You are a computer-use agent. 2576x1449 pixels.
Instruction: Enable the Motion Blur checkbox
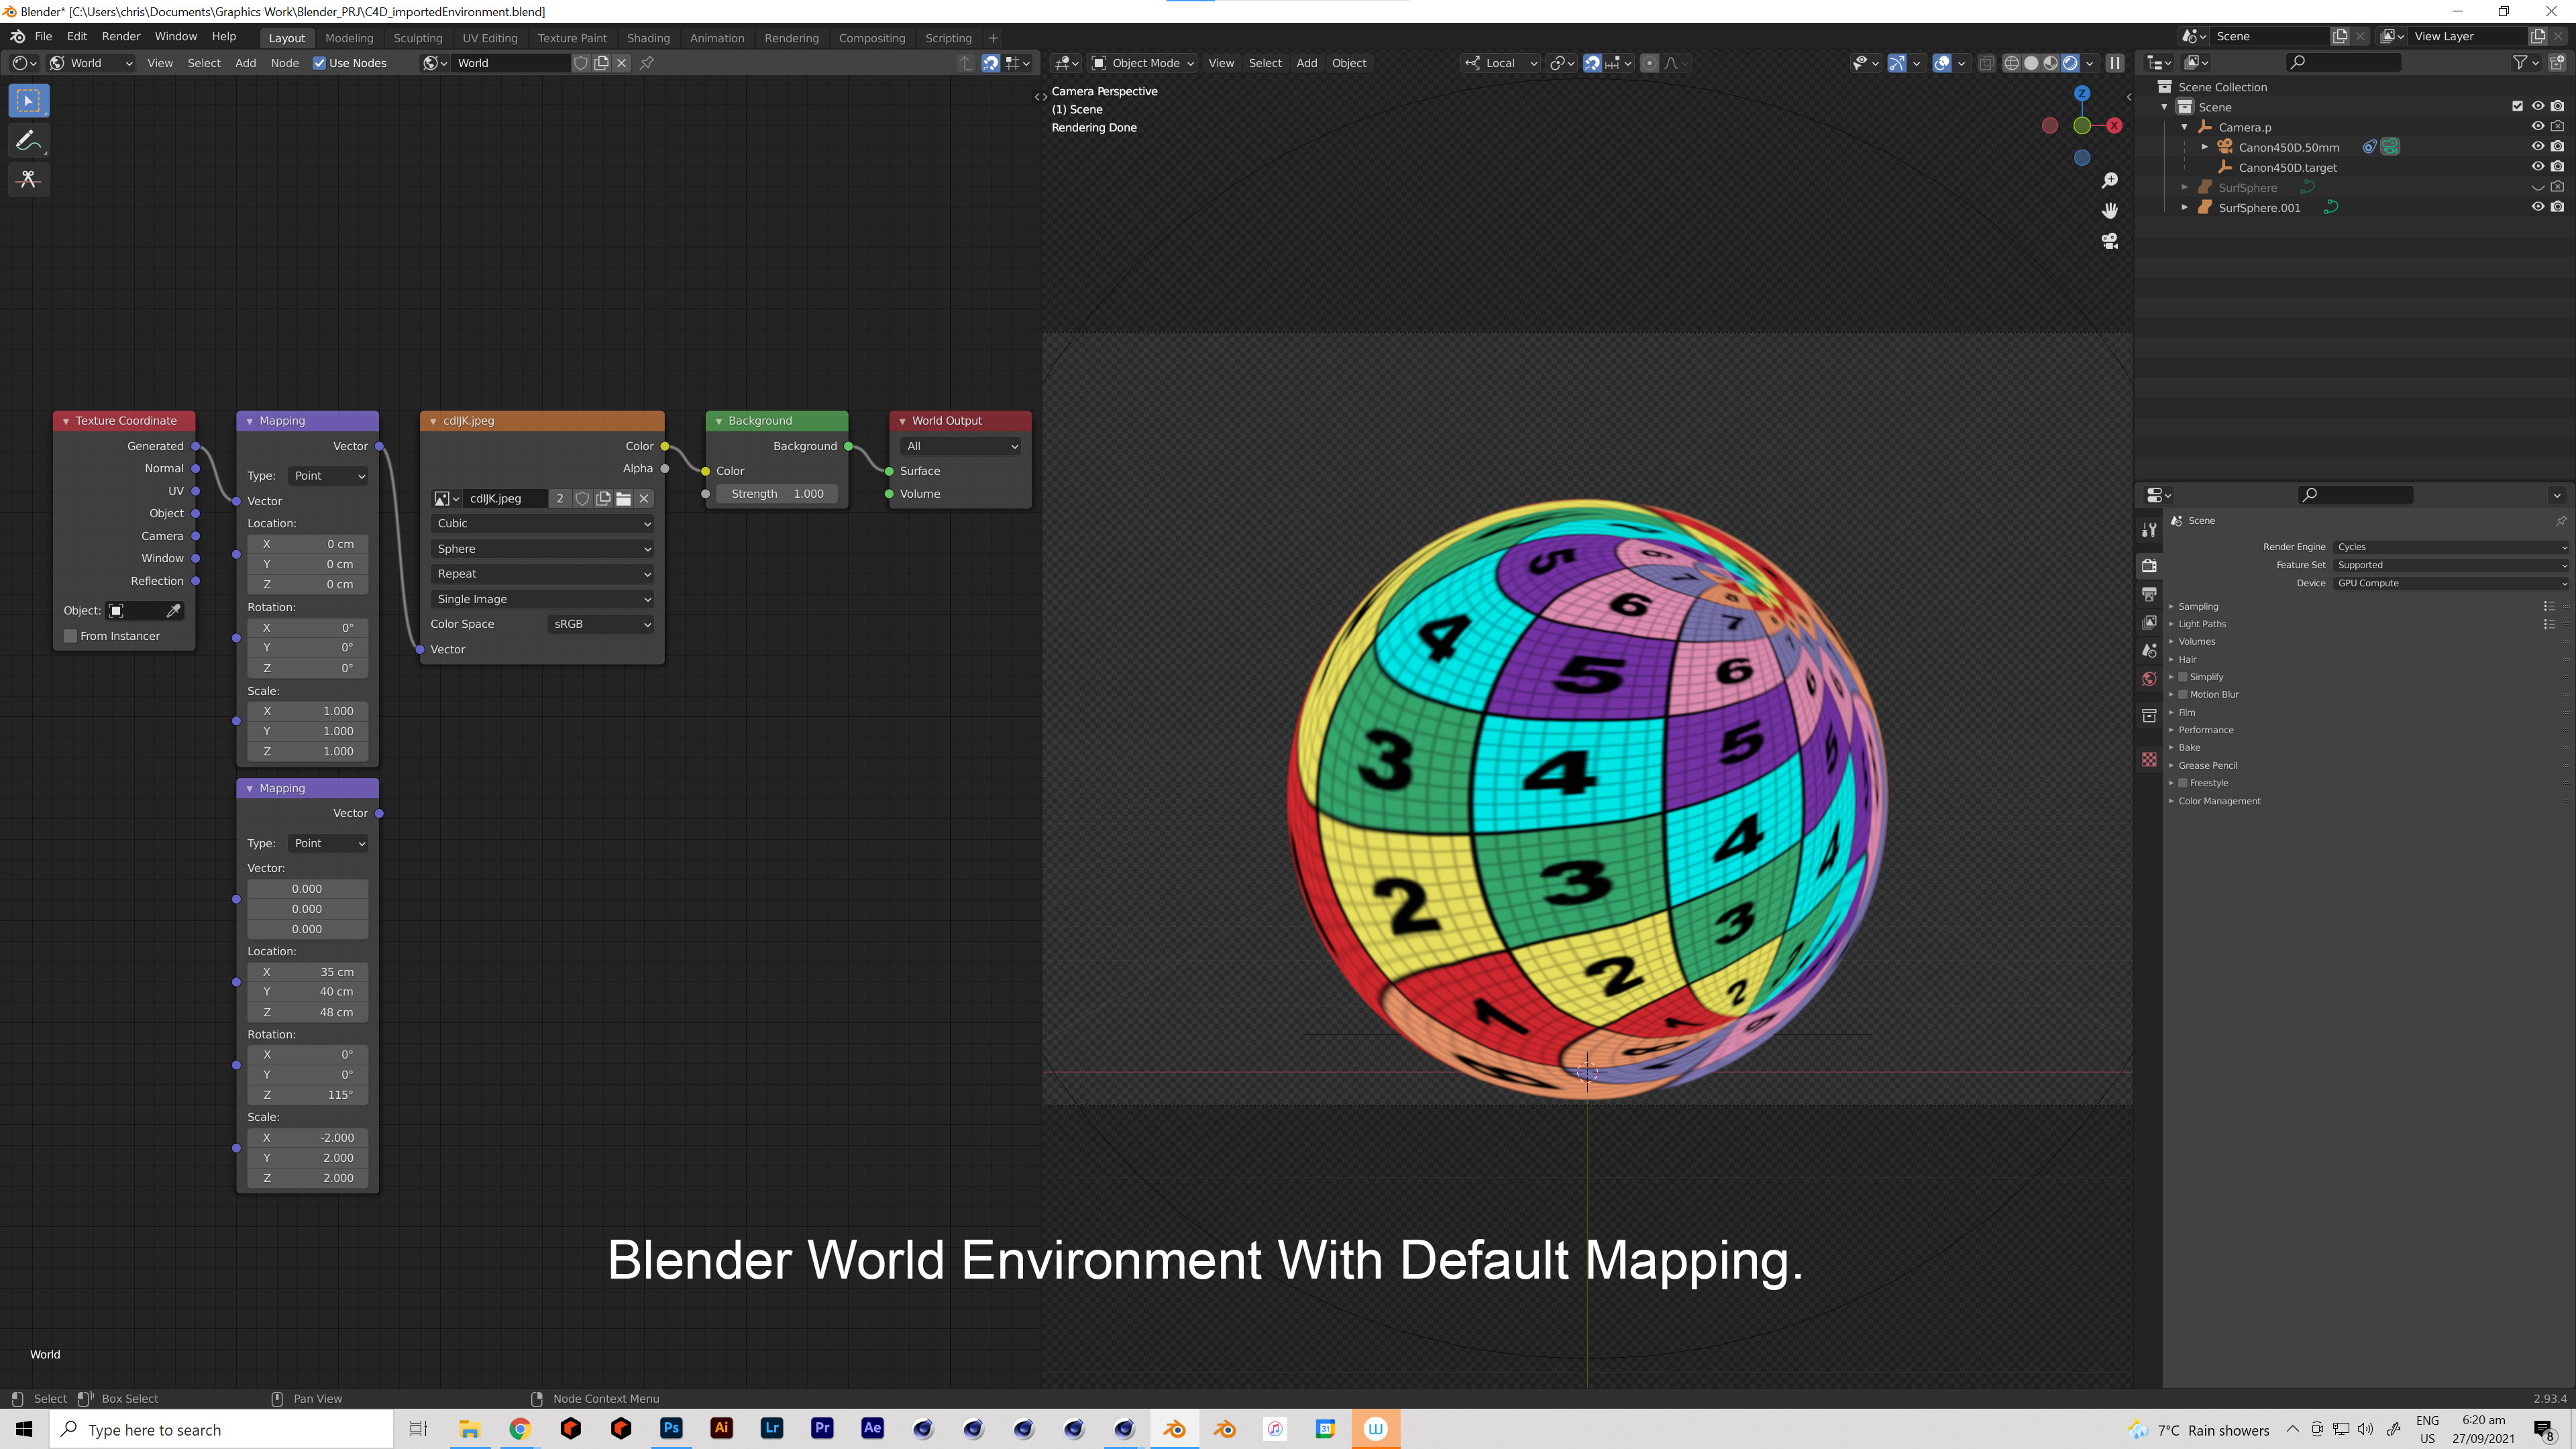pyautogui.click(x=2184, y=694)
